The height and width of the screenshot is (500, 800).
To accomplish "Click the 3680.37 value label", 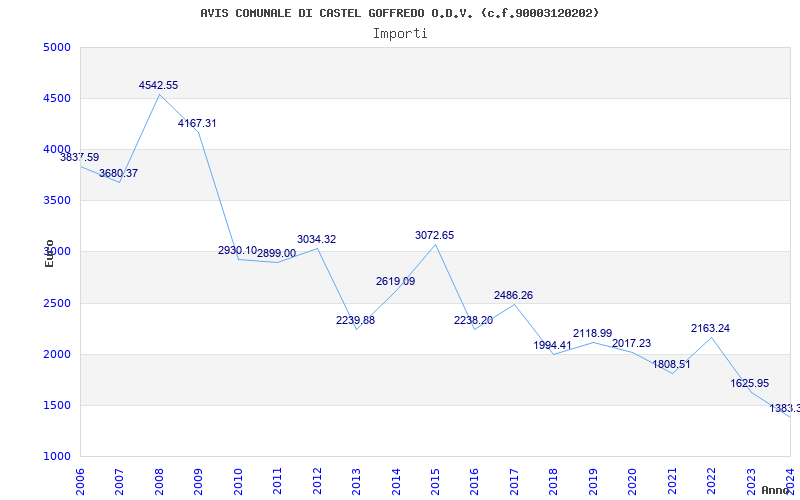I will 118,173.
